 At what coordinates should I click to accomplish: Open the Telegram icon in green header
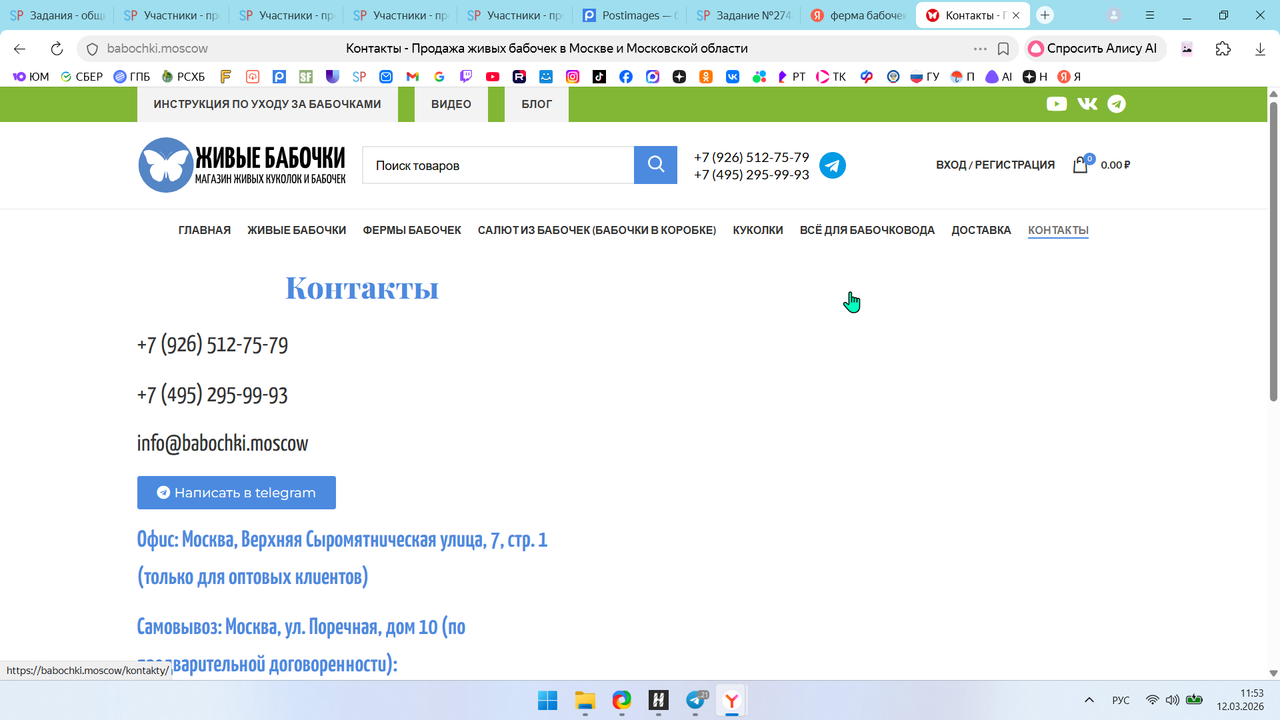(x=1117, y=104)
